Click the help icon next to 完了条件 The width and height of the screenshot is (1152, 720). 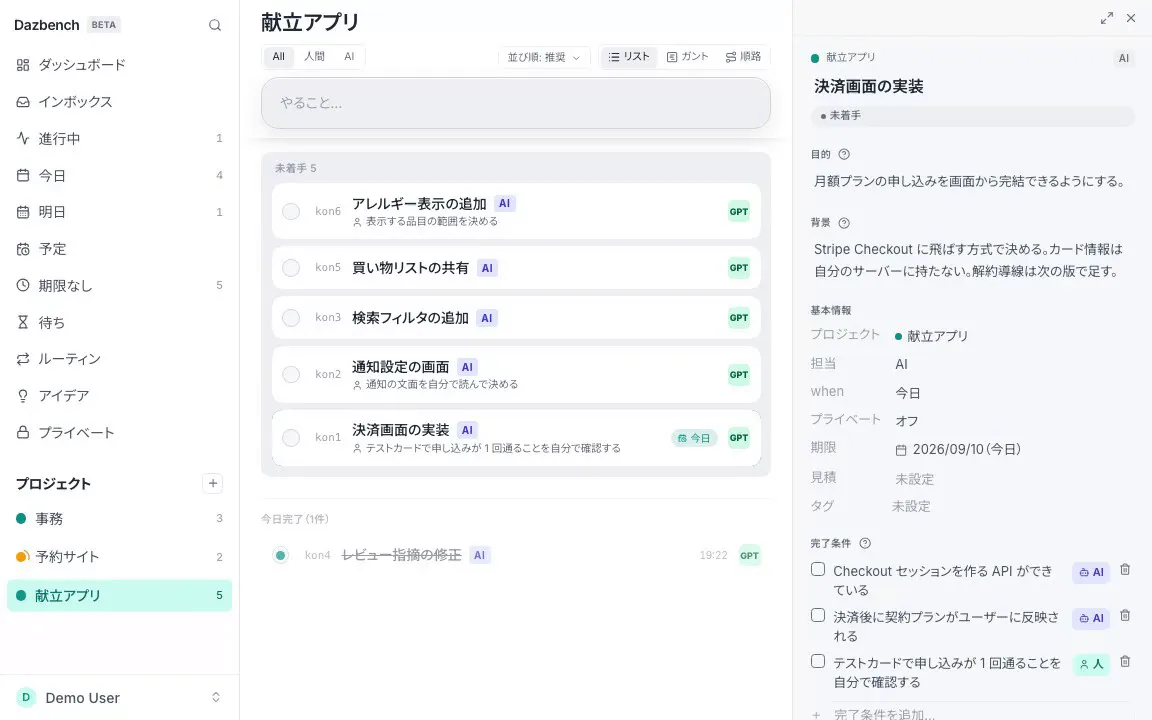[x=865, y=543]
